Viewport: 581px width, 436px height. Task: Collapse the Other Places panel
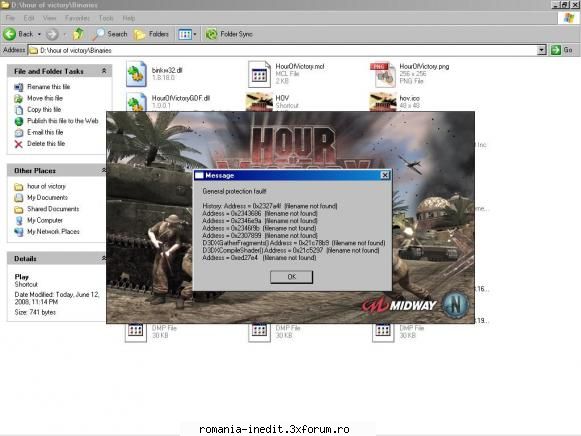pyautogui.click(x=104, y=170)
